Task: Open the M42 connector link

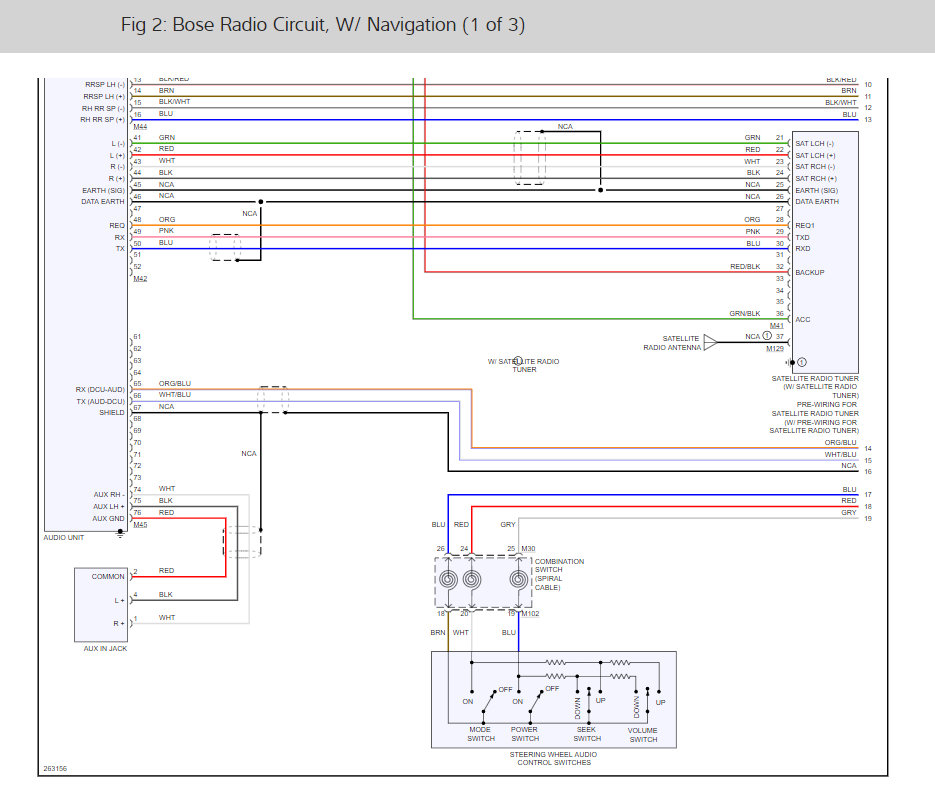Action: [140, 278]
